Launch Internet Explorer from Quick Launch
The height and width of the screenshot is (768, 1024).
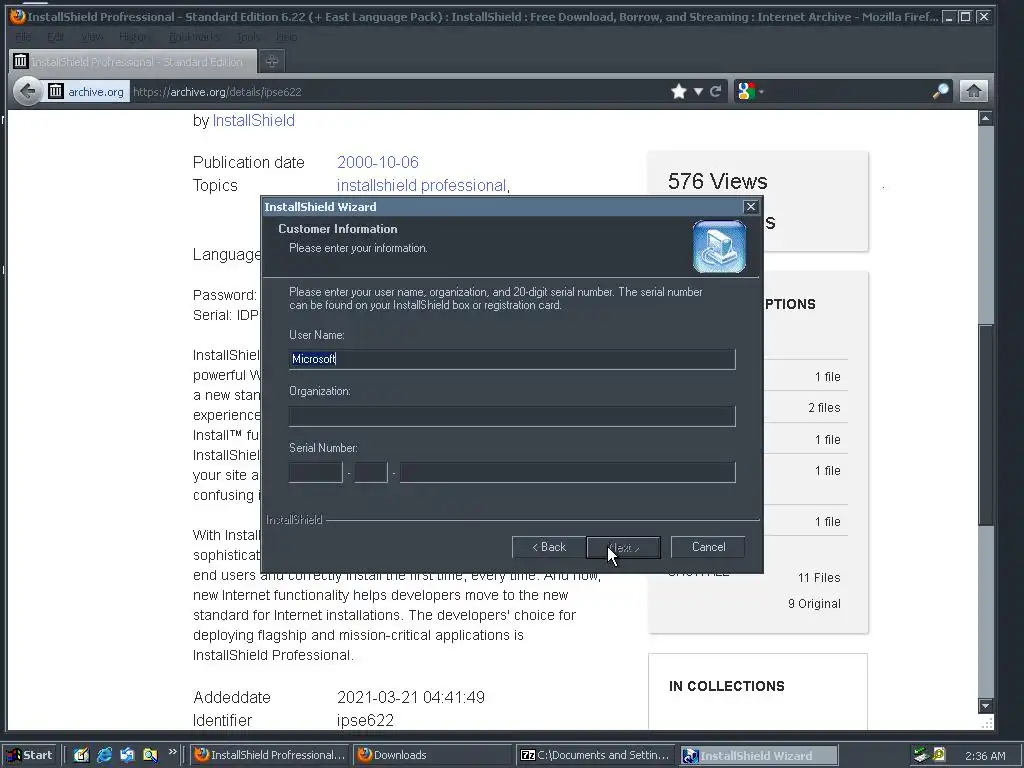tap(104, 755)
